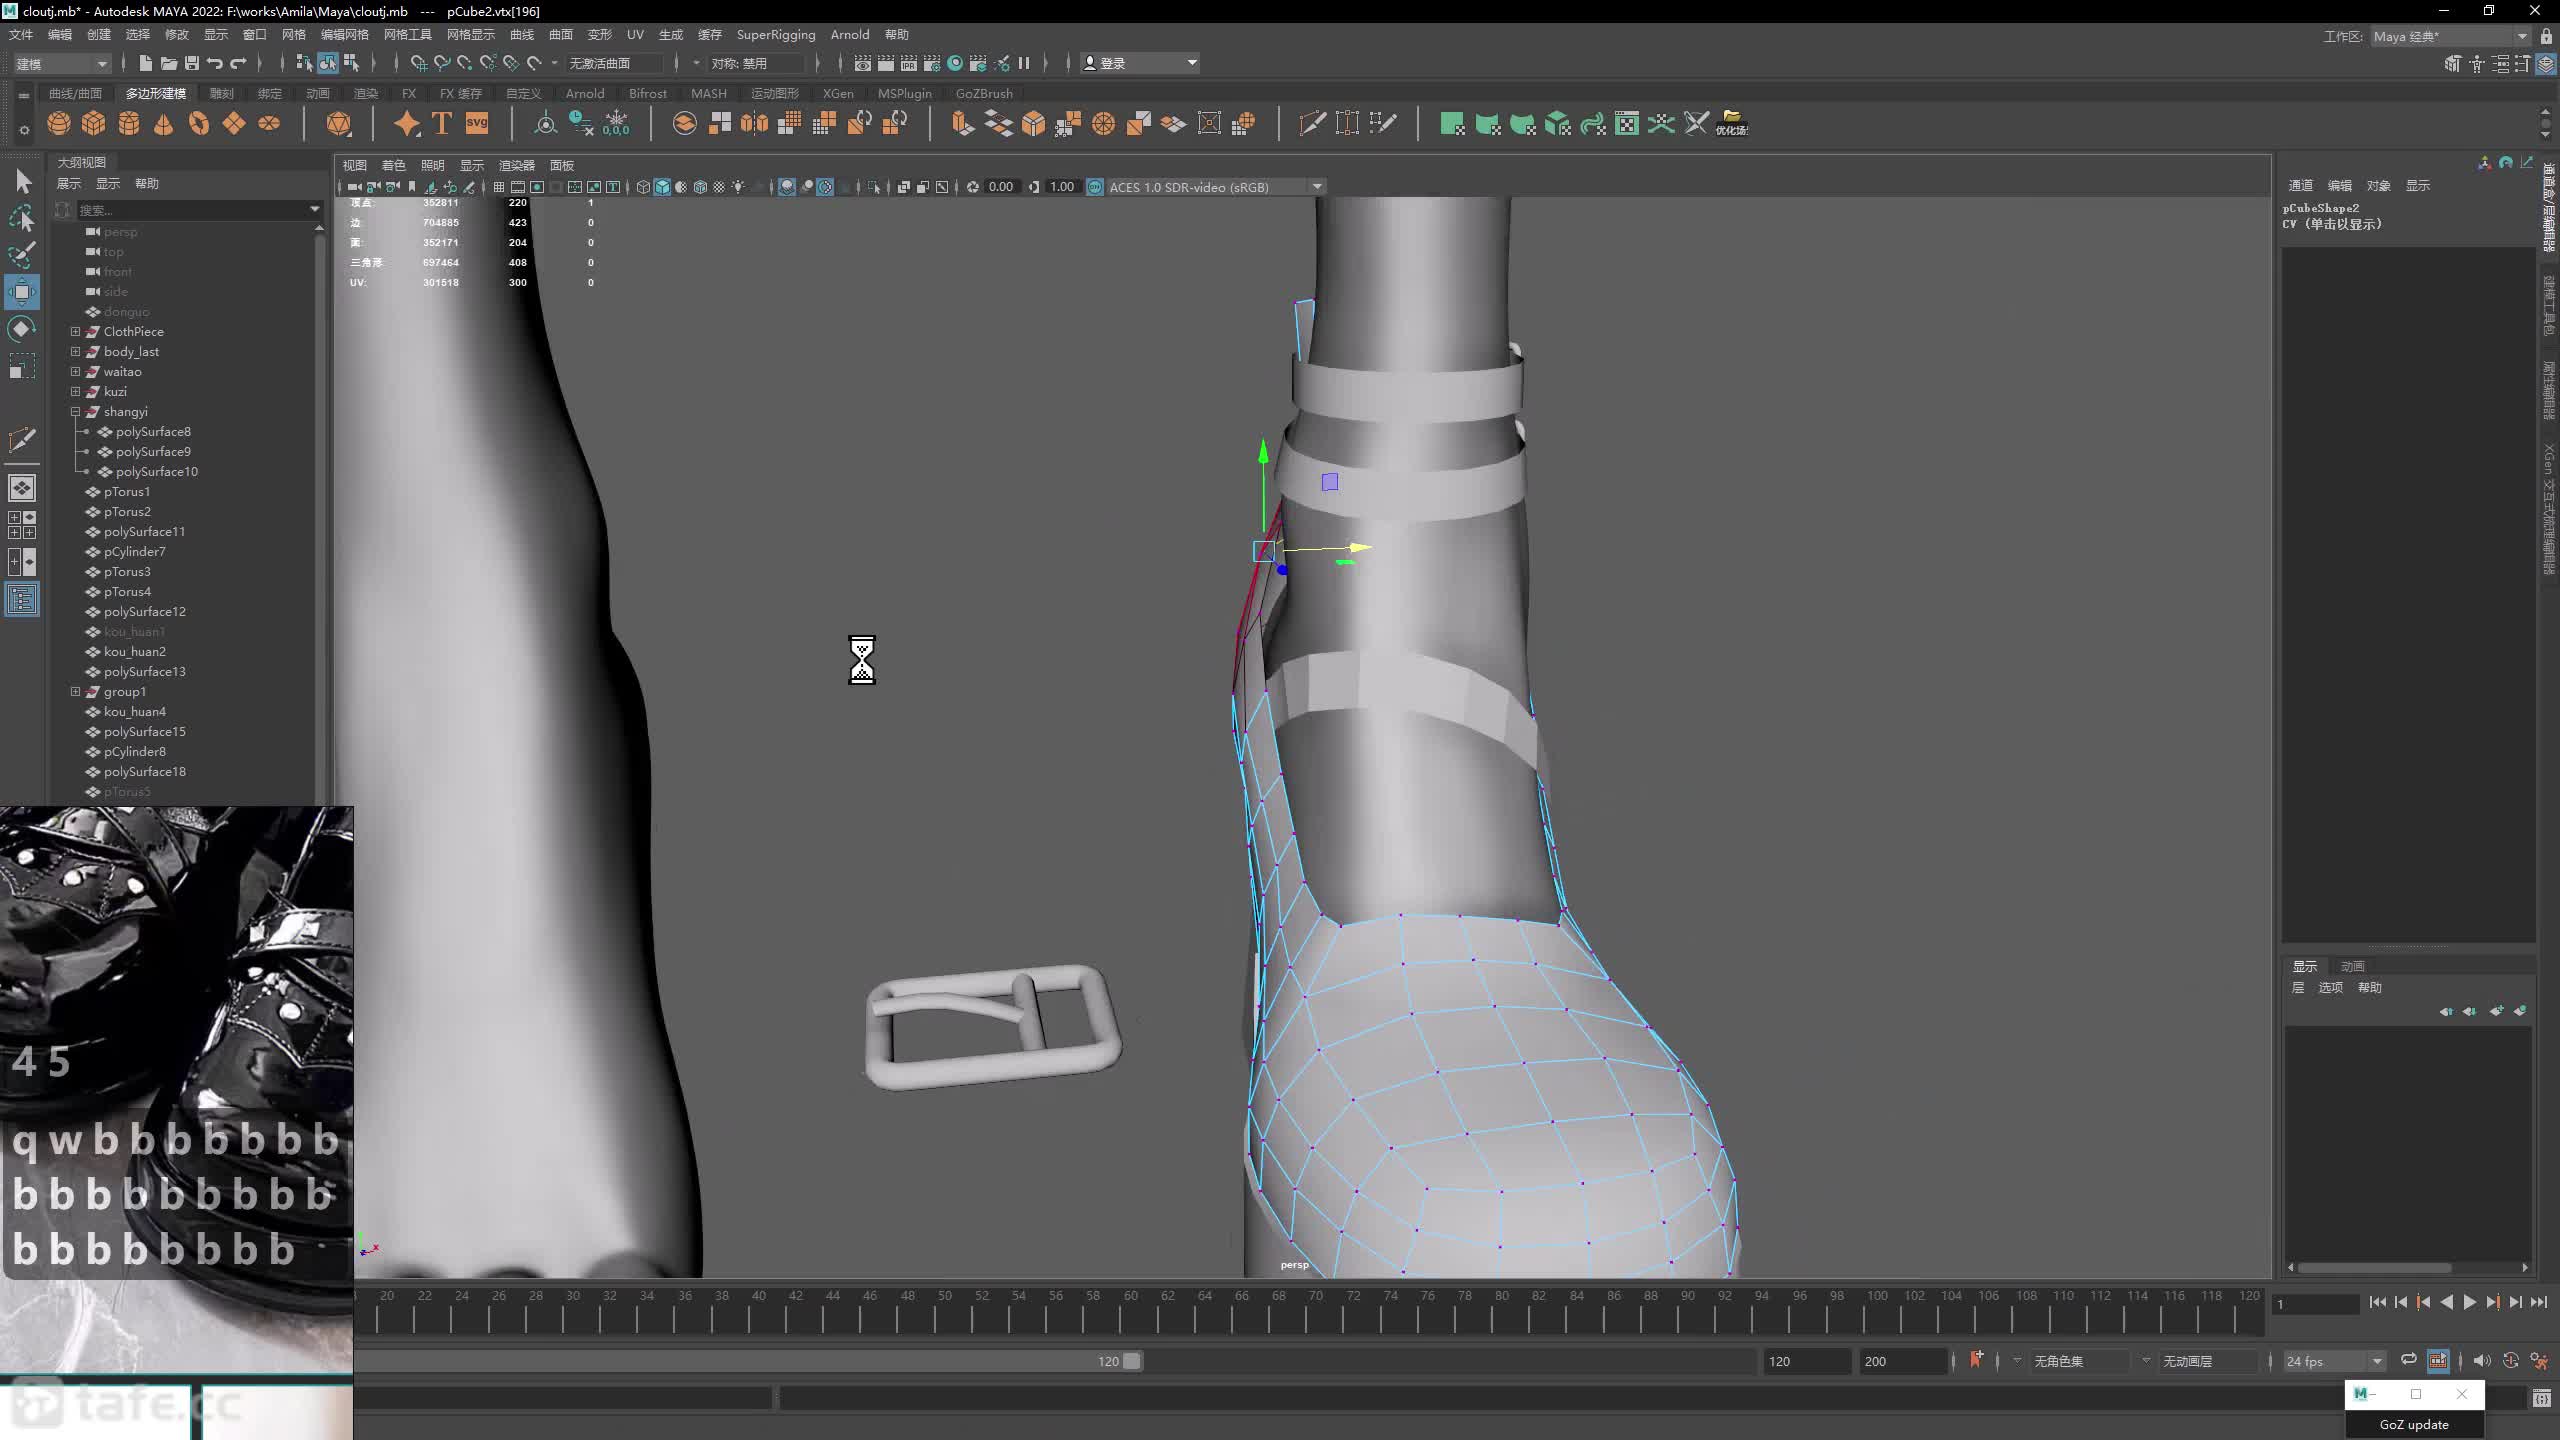Image resolution: width=2560 pixels, height=1440 pixels.
Task: Click the viewport exposure value field 0.00
Action: (x=1000, y=187)
